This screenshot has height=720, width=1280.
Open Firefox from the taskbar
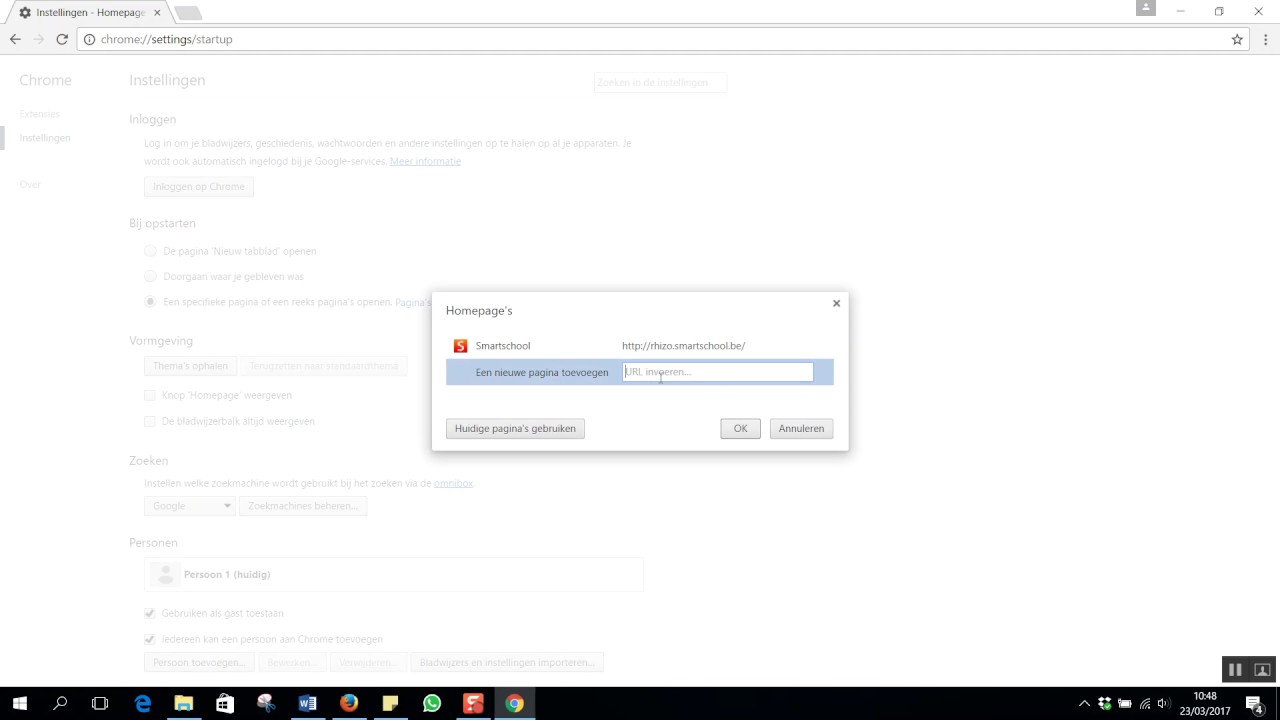coord(348,703)
